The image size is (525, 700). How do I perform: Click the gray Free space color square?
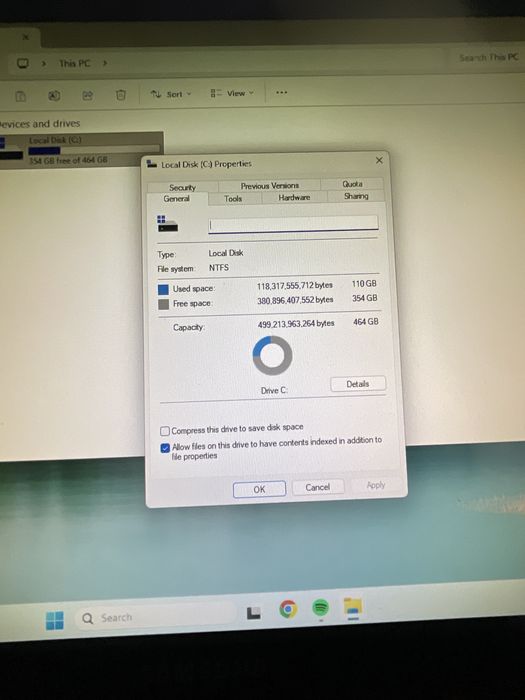163,304
